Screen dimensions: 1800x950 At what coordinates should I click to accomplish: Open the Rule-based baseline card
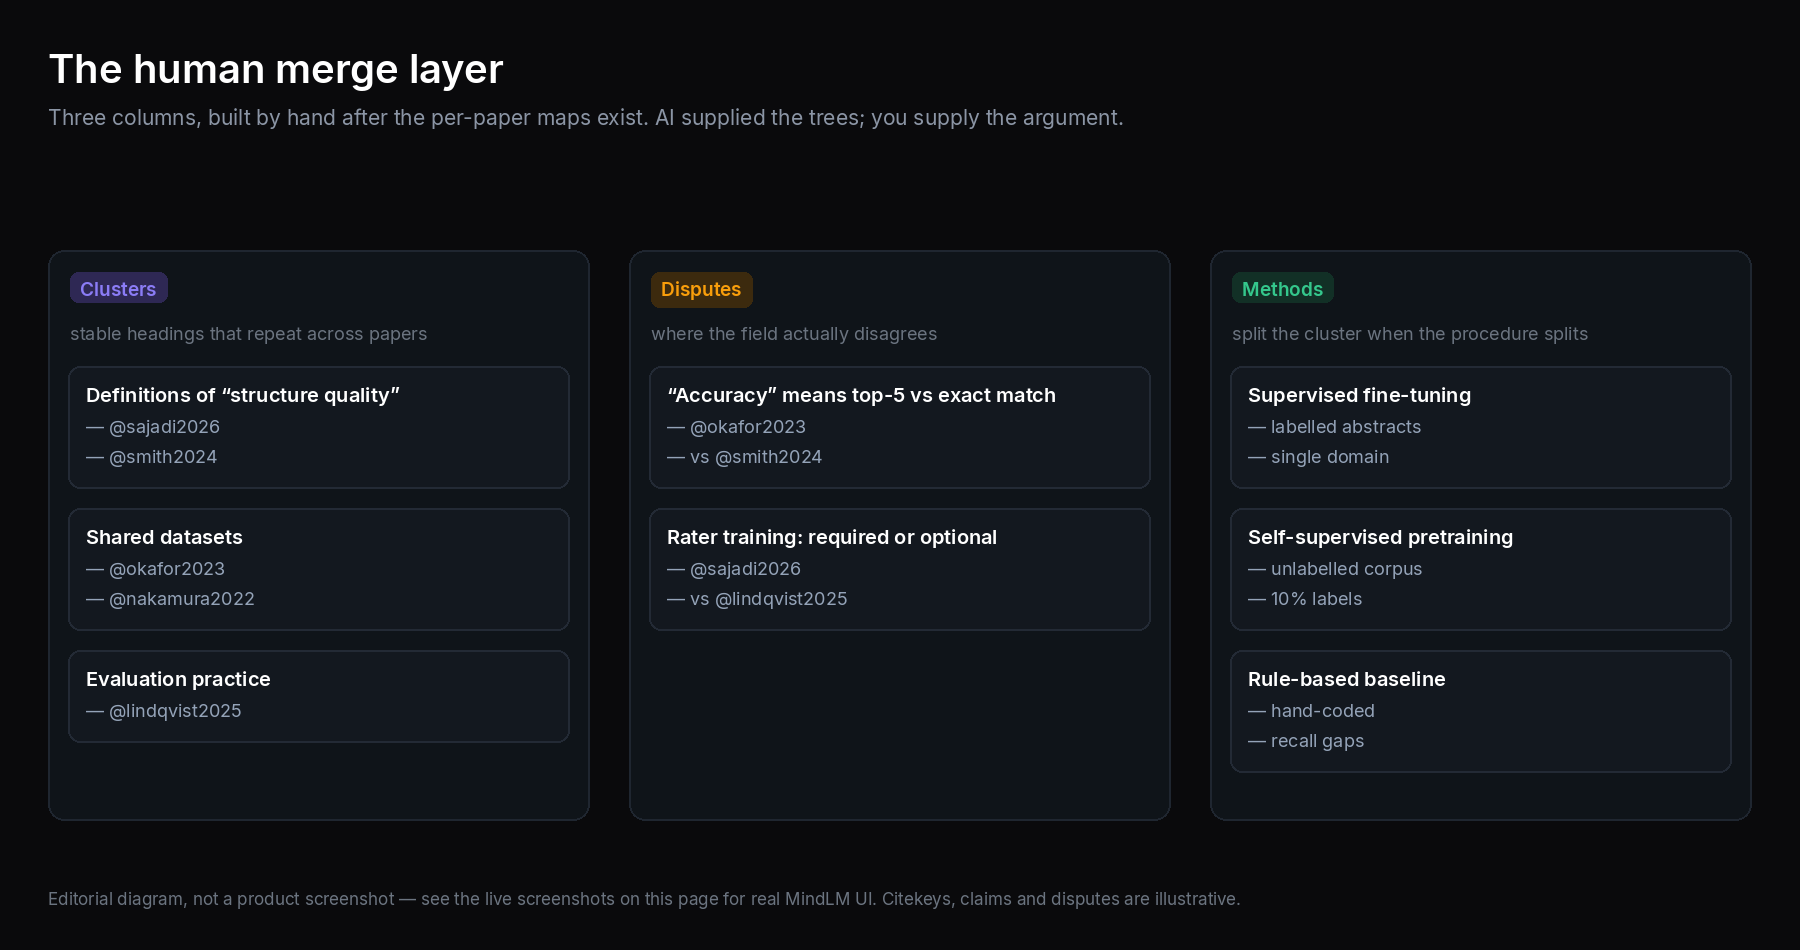click(1481, 711)
